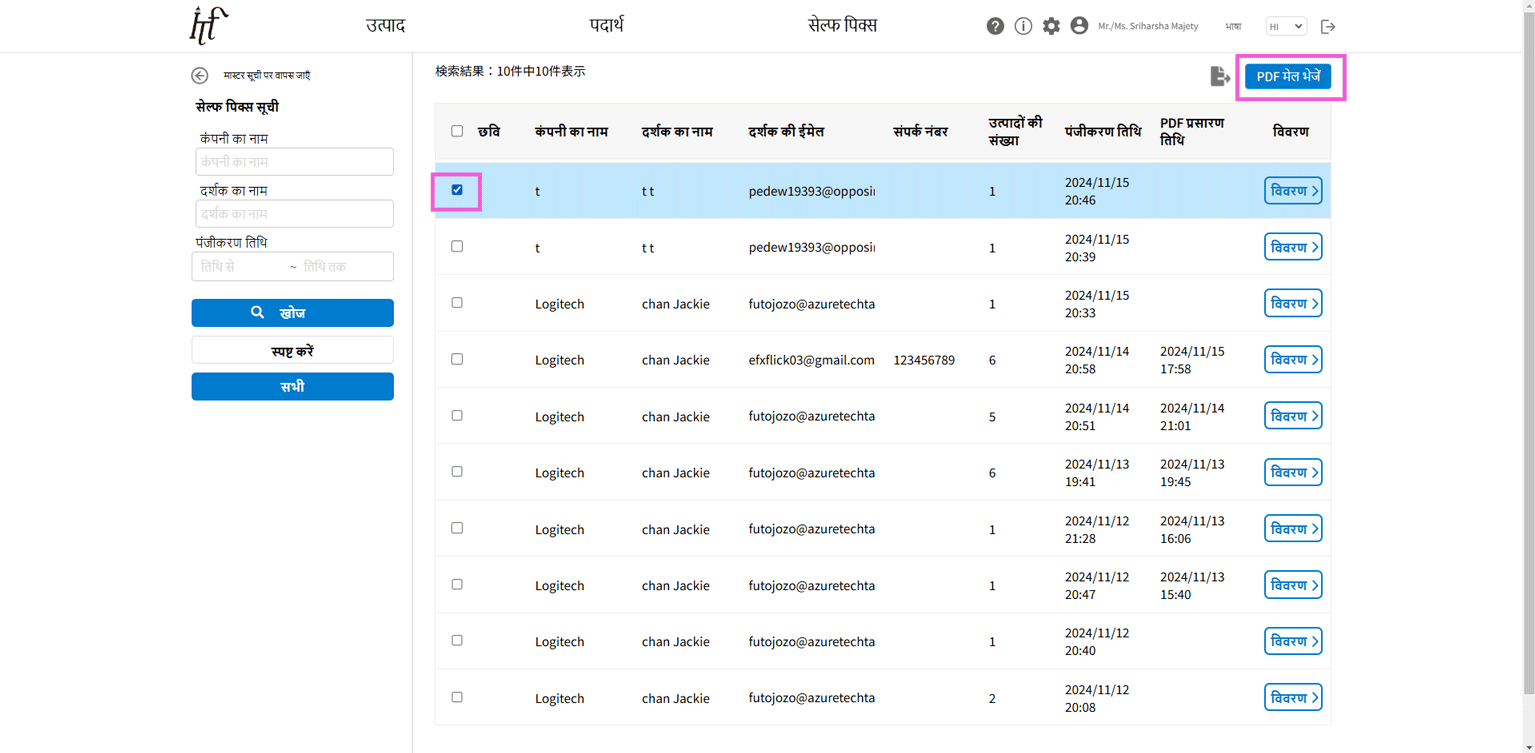Check the checkbox for the 2024/11/14 20:51 row

(457, 415)
